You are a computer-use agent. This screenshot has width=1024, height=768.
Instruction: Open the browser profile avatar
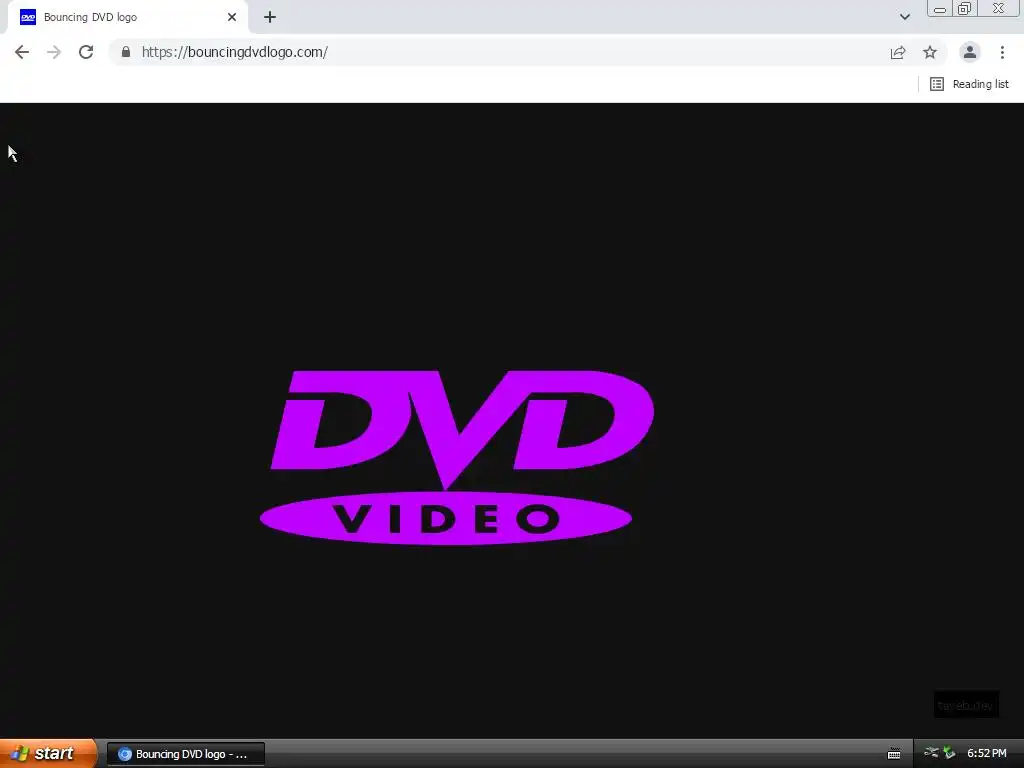pos(970,52)
